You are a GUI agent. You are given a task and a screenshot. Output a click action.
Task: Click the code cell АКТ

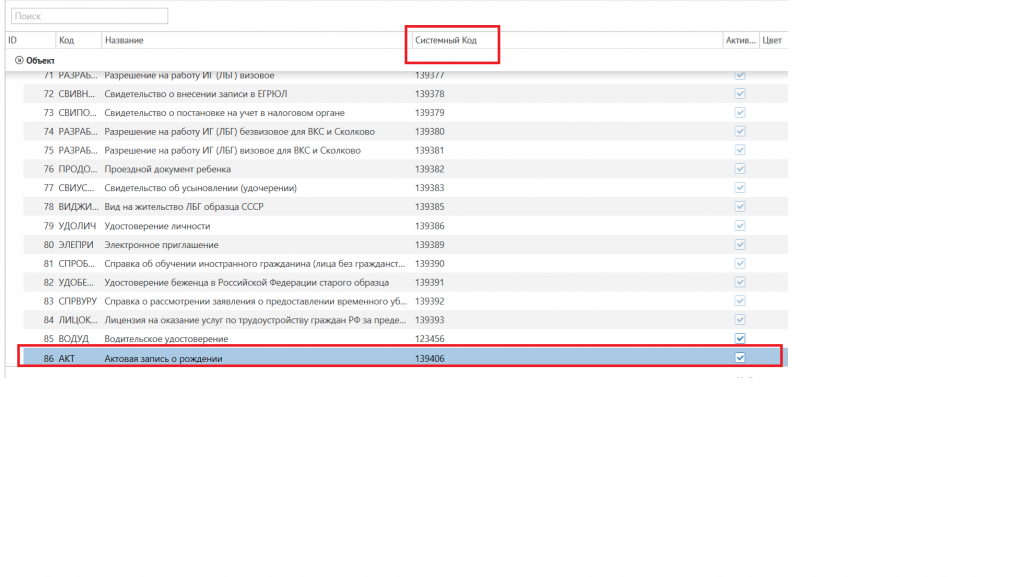[x=67, y=358]
